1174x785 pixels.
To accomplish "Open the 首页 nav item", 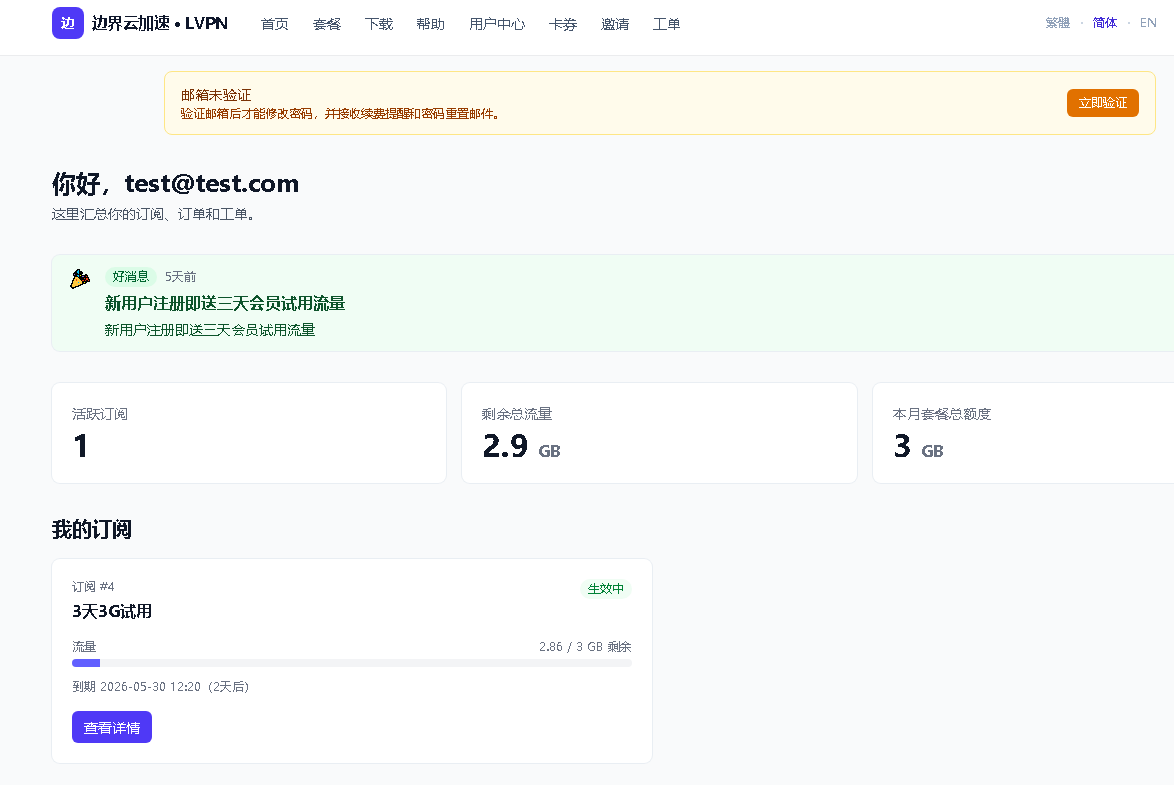I will coord(275,24).
